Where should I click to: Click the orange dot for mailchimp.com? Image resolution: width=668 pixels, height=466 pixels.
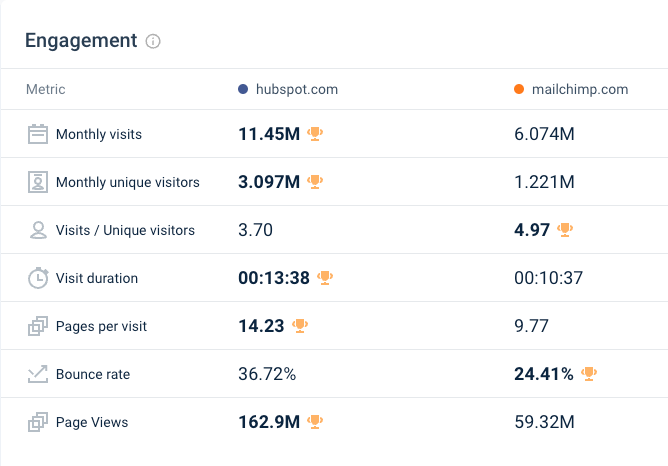click(x=519, y=89)
